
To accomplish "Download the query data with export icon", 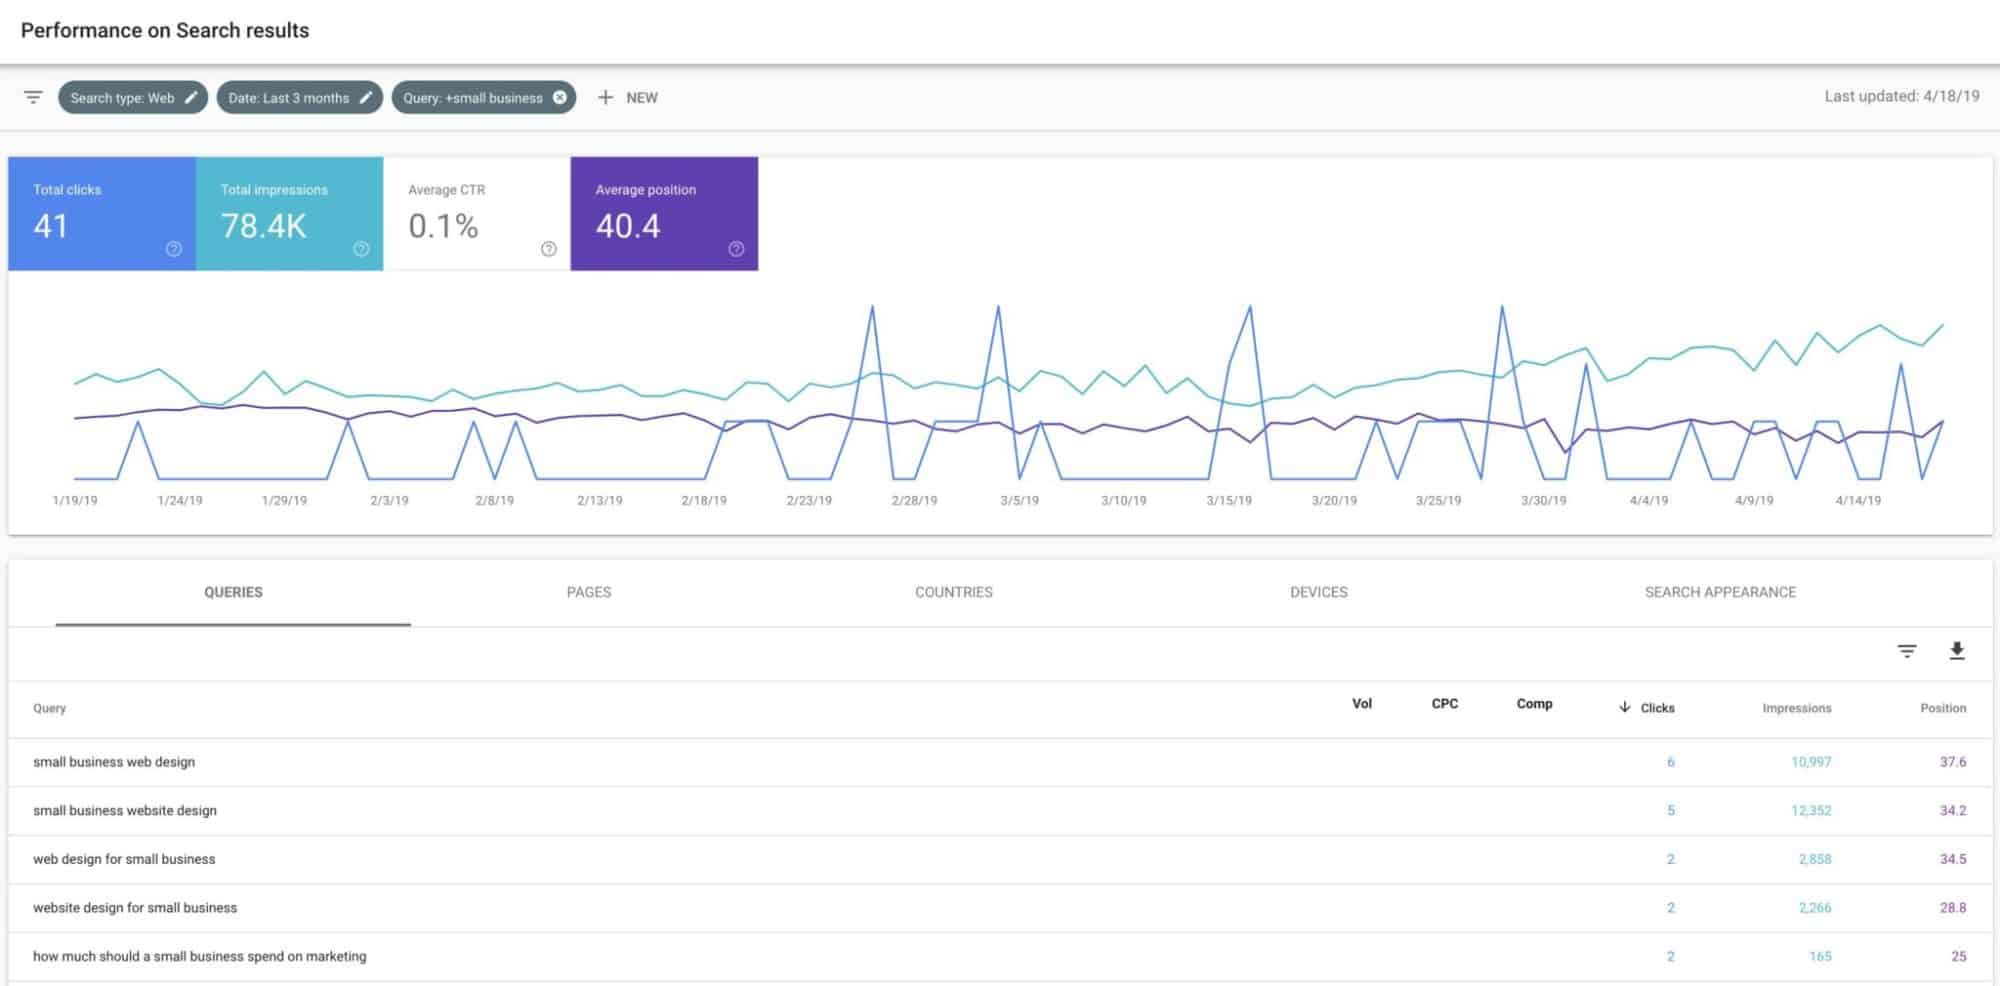I will [x=1956, y=650].
